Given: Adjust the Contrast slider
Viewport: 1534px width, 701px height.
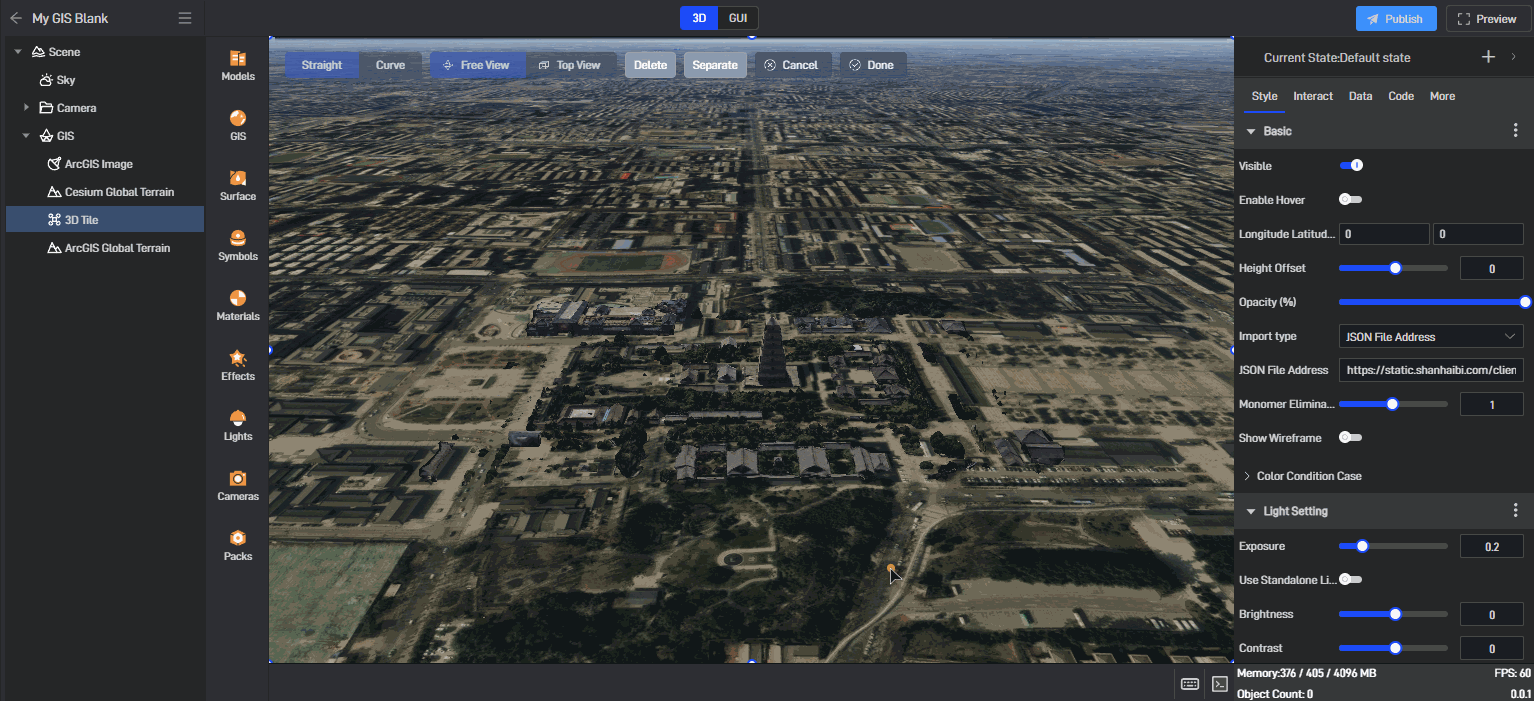Looking at the screenshot, I should click(x=1393, y=648).
